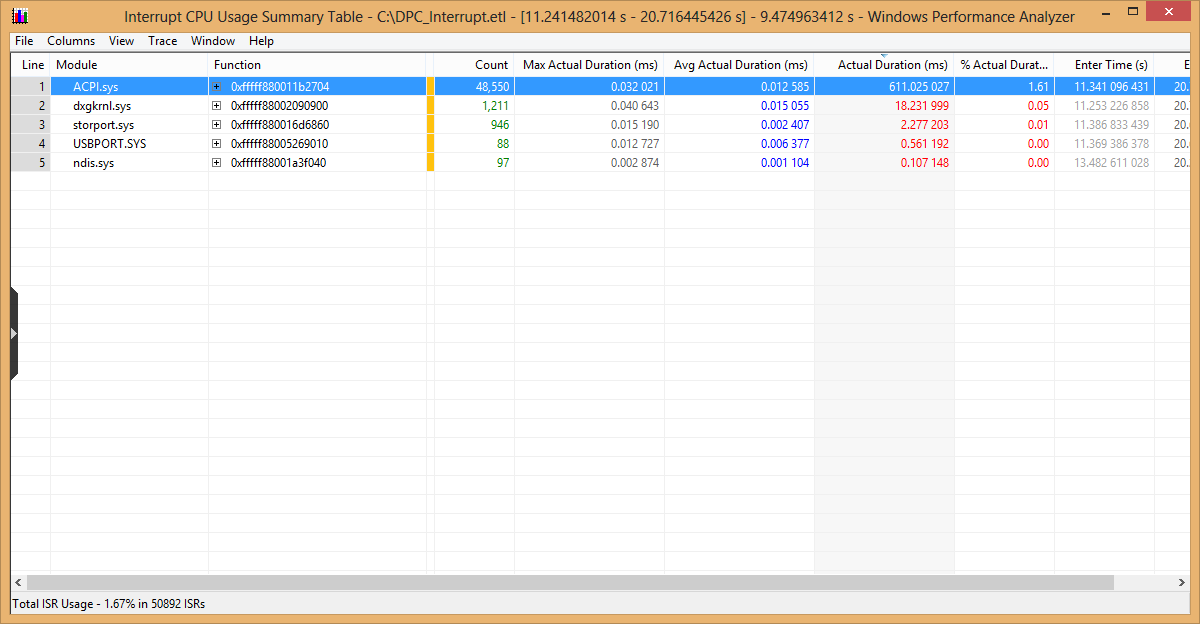Click actual duration value 18.231 999
This screenshot has height=624, width=1200.
point(922,106)
